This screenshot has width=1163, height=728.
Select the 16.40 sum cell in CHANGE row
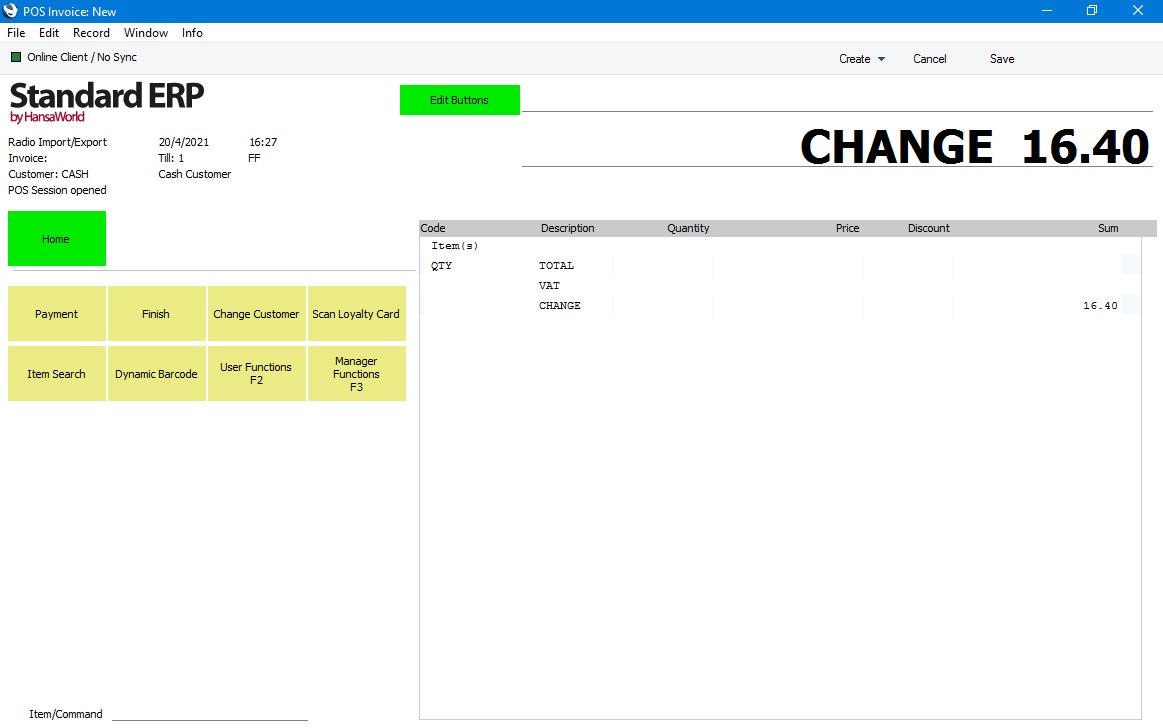click(1100, 305)
